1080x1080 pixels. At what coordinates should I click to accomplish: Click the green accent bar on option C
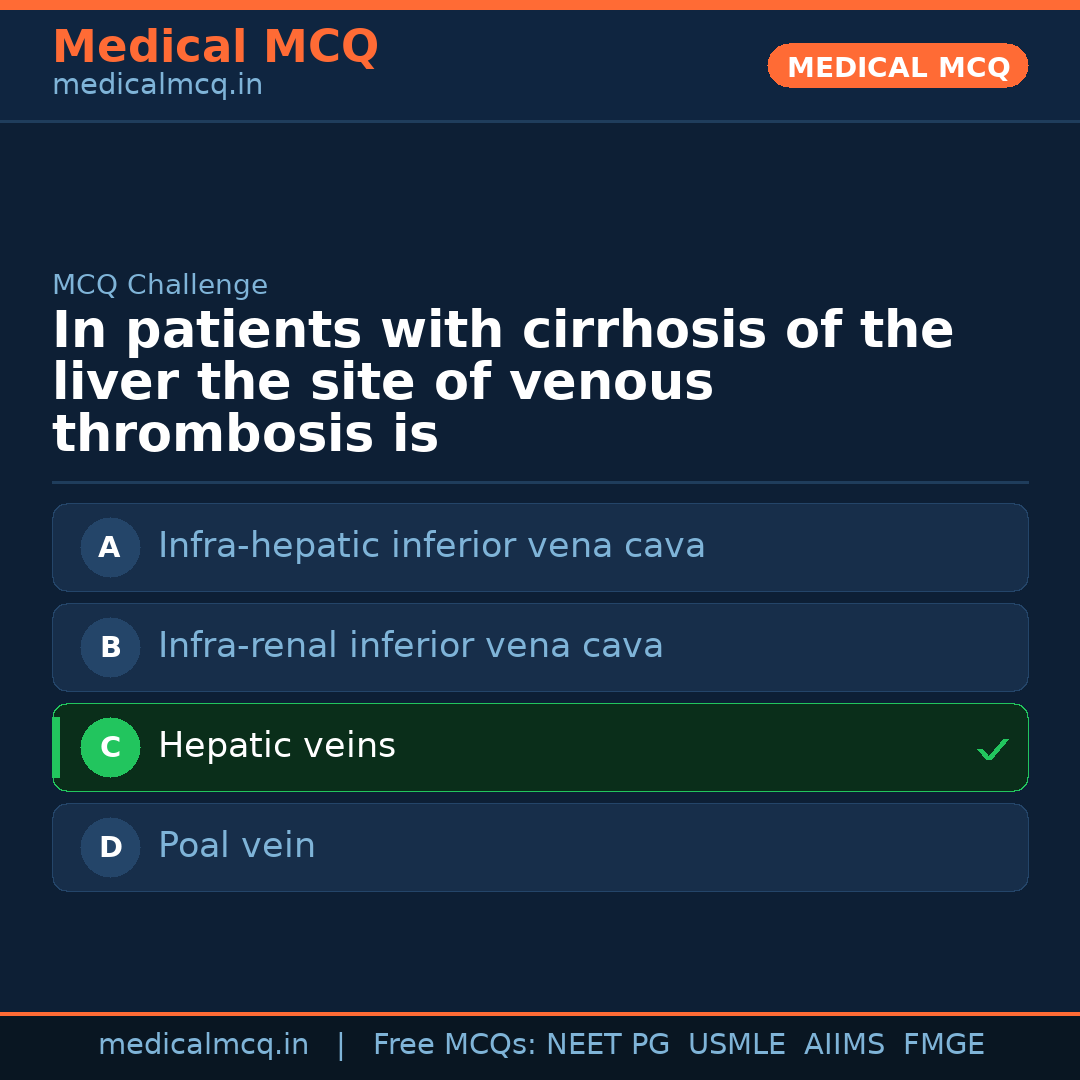56,747
